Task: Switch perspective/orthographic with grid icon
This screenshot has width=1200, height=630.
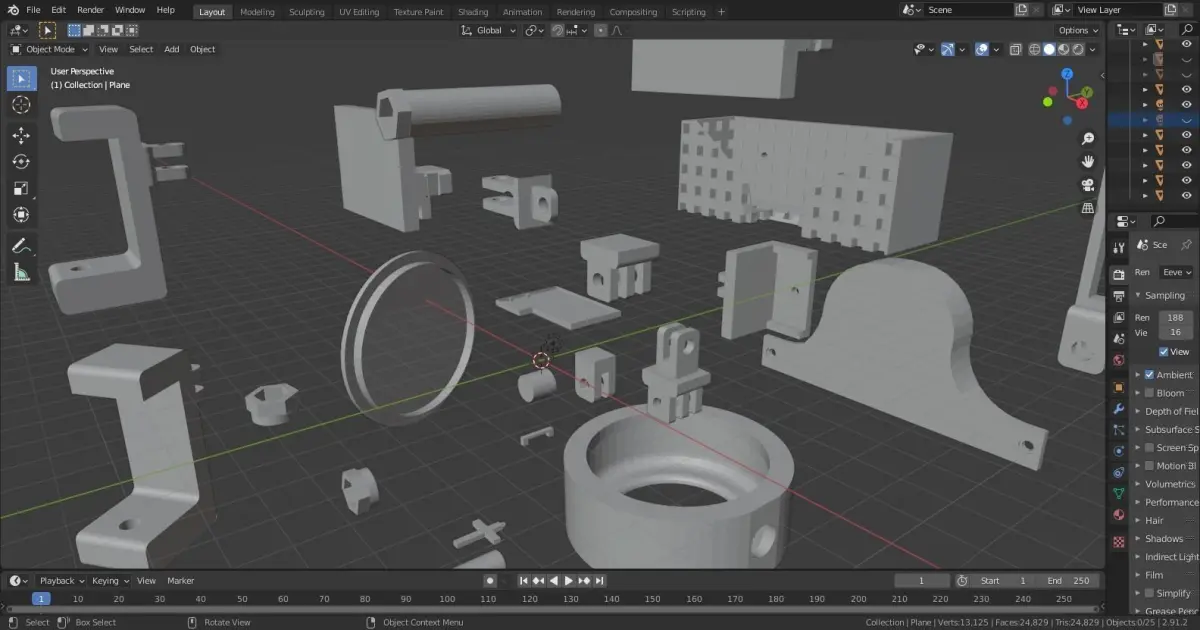Action: (x=1088, y=208)
